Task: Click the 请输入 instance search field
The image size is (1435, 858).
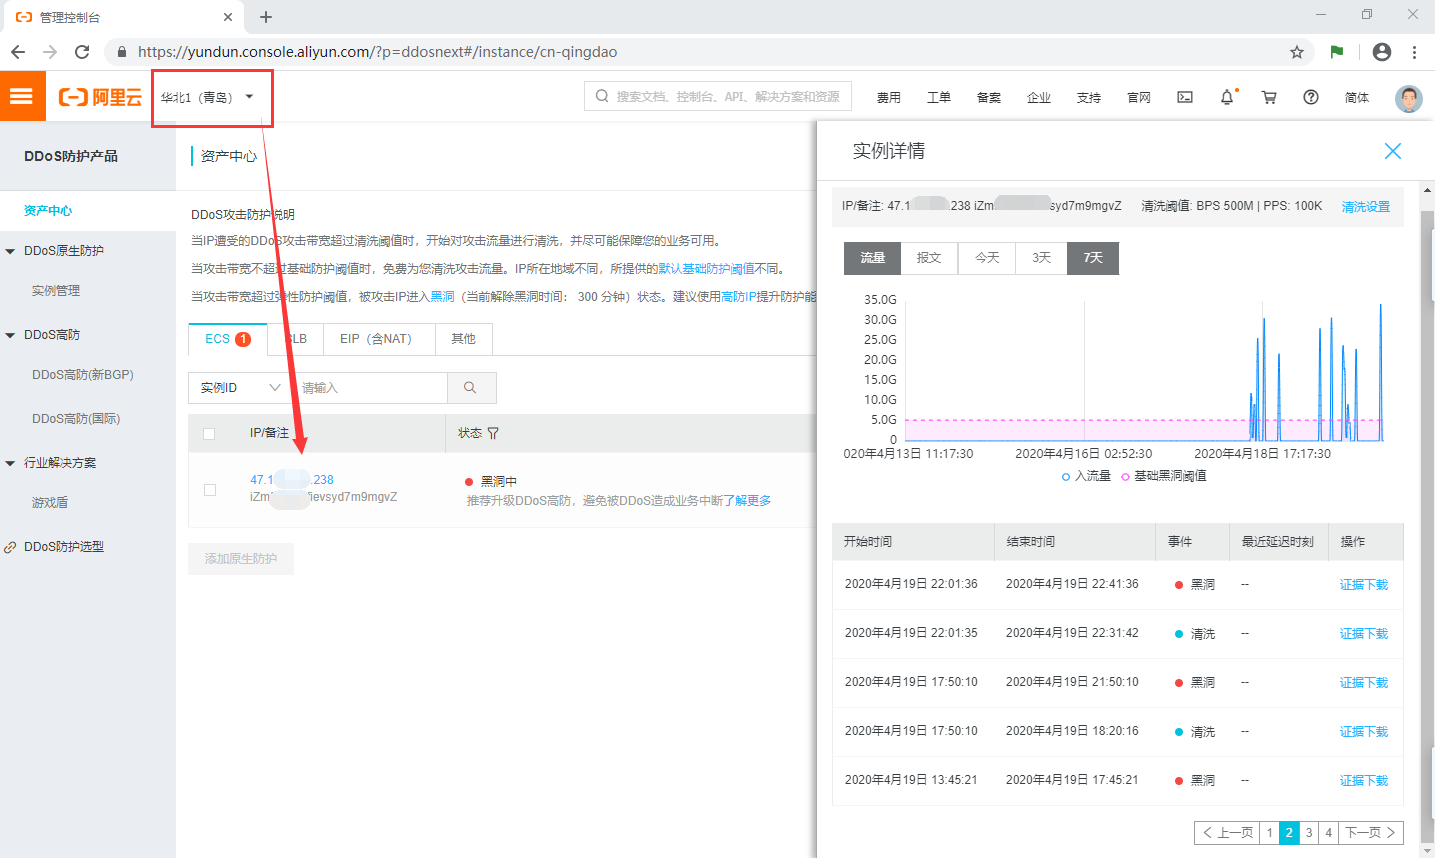Action: [369, 388]
